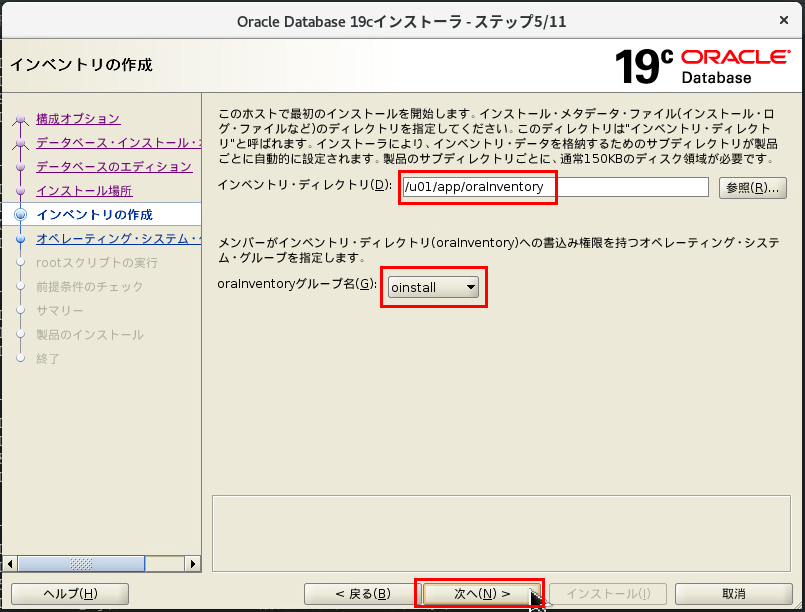Click the ヘルプ(H) button
Screen dimensions: 805x612
70,594
